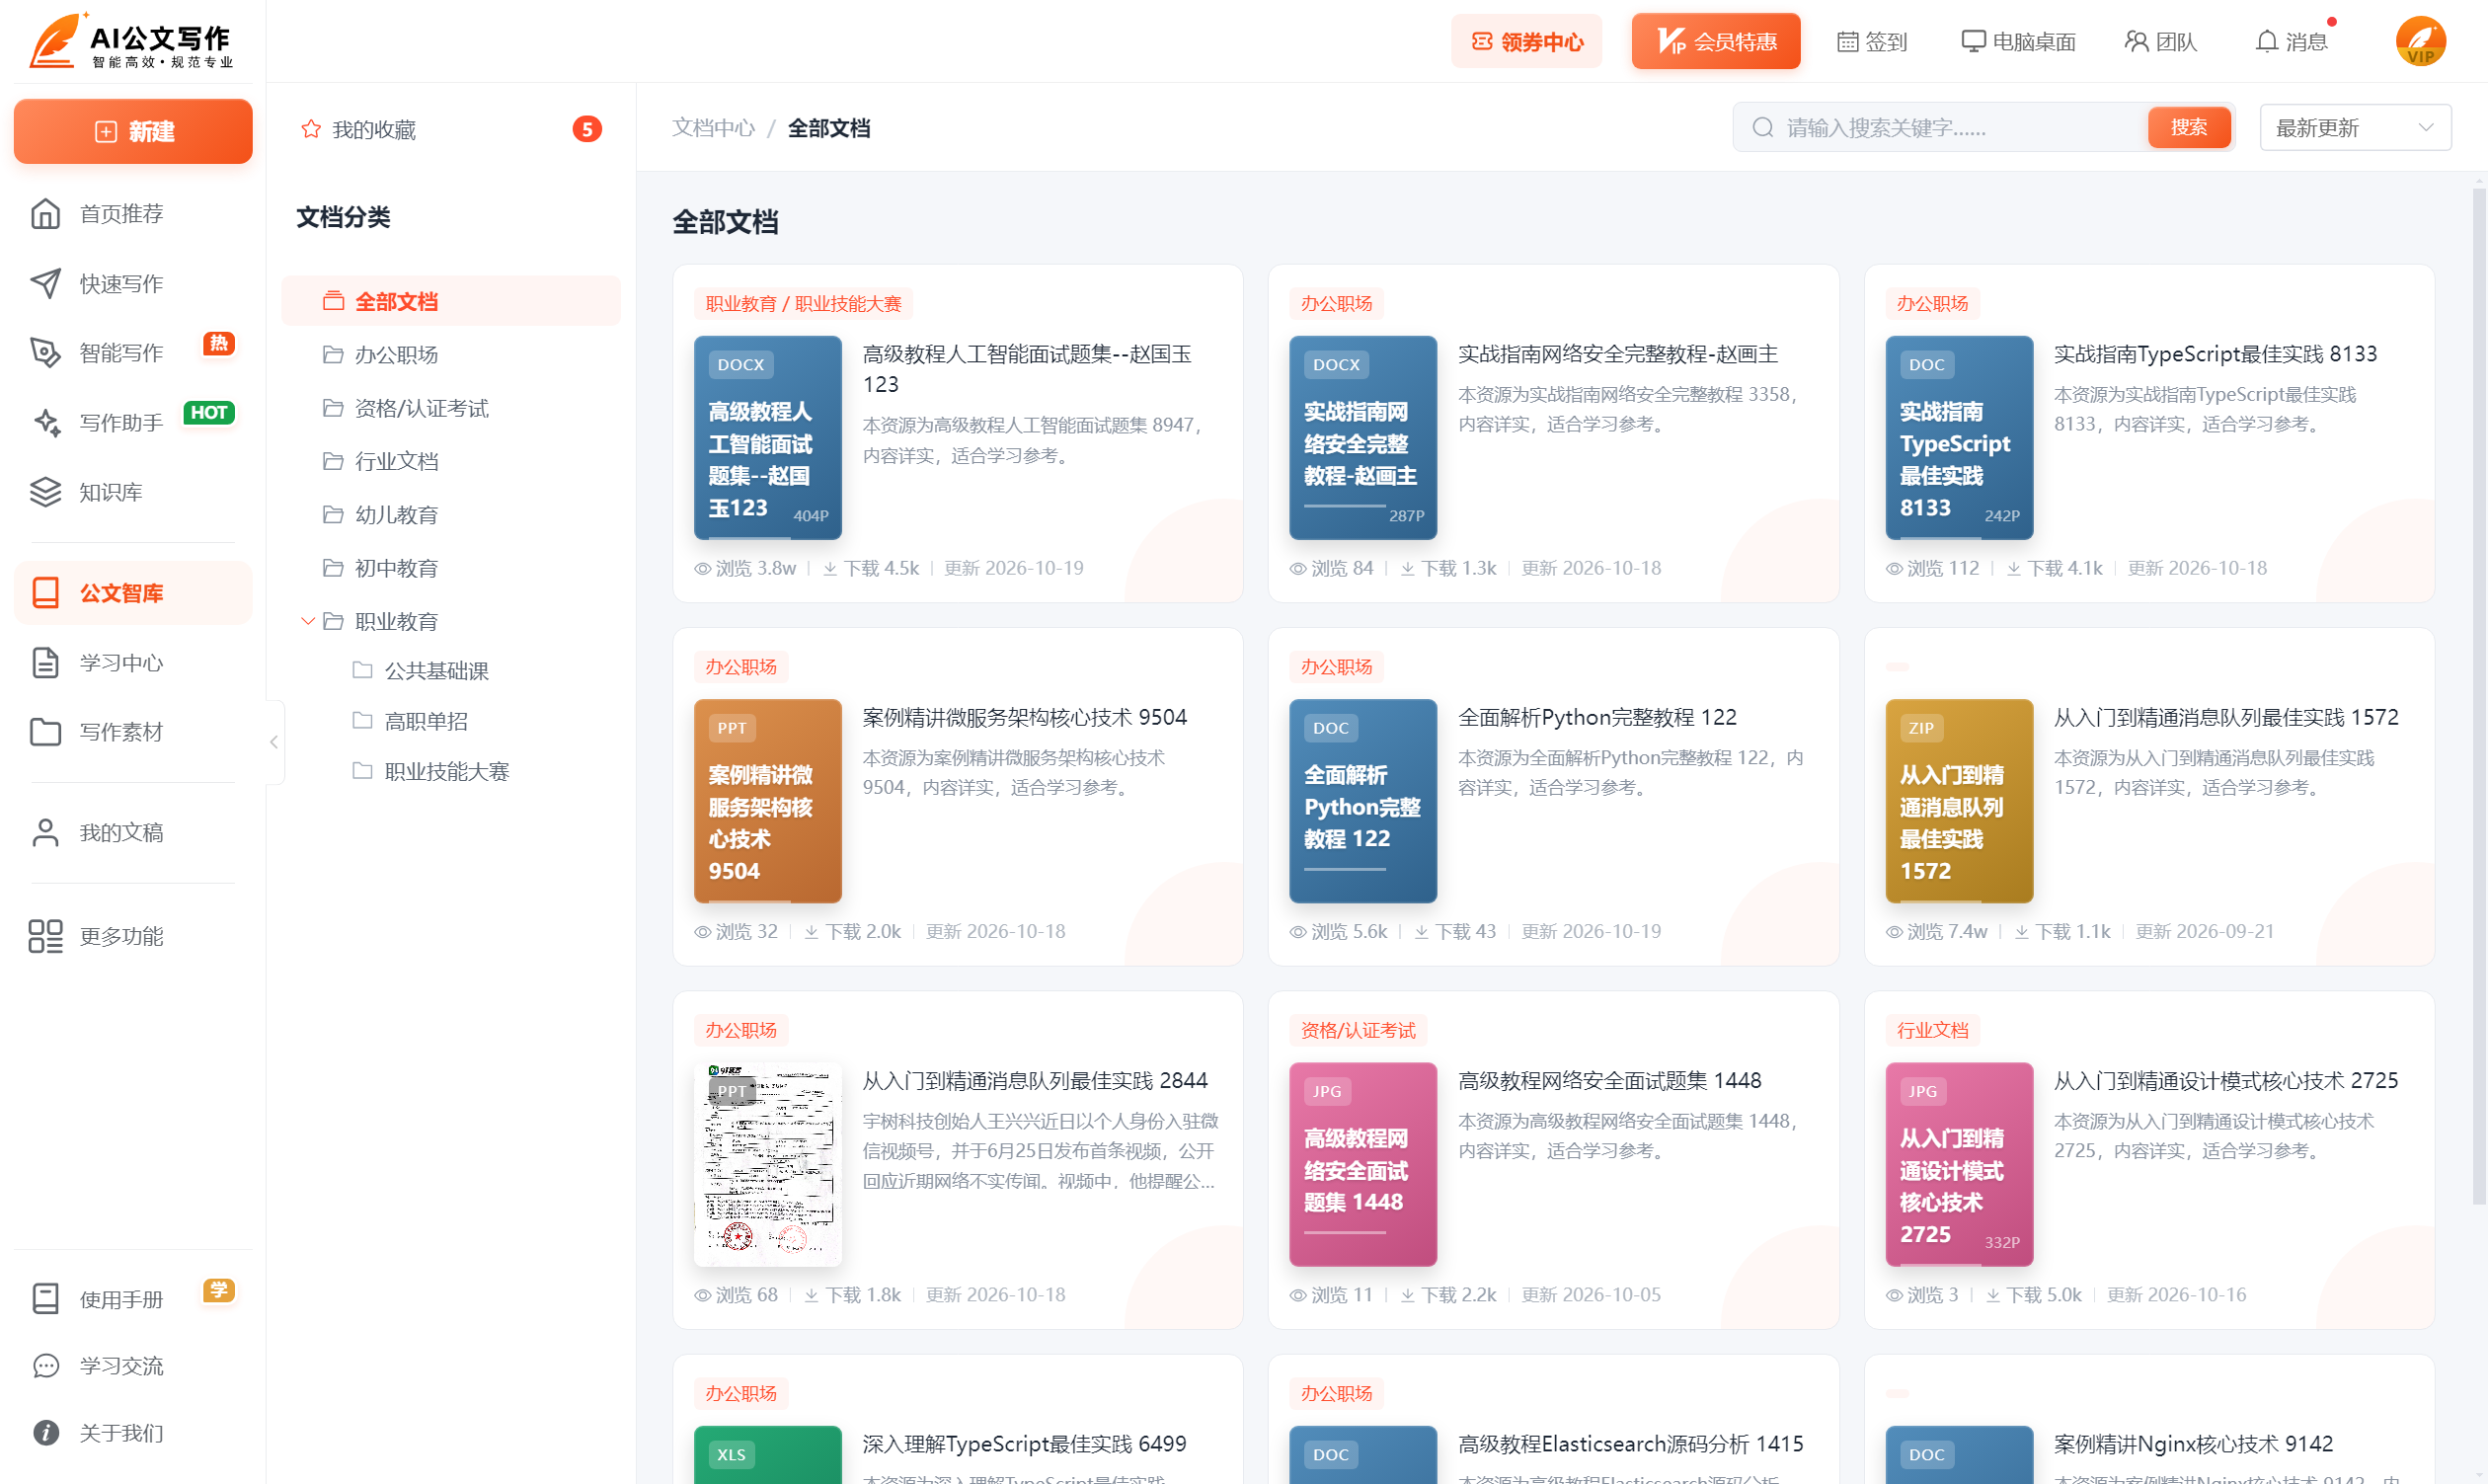Viewport: 2488px width, 1484px height.
Task: Click the 职业教育 / 职业技能大赛 tag
Action: 803,303
